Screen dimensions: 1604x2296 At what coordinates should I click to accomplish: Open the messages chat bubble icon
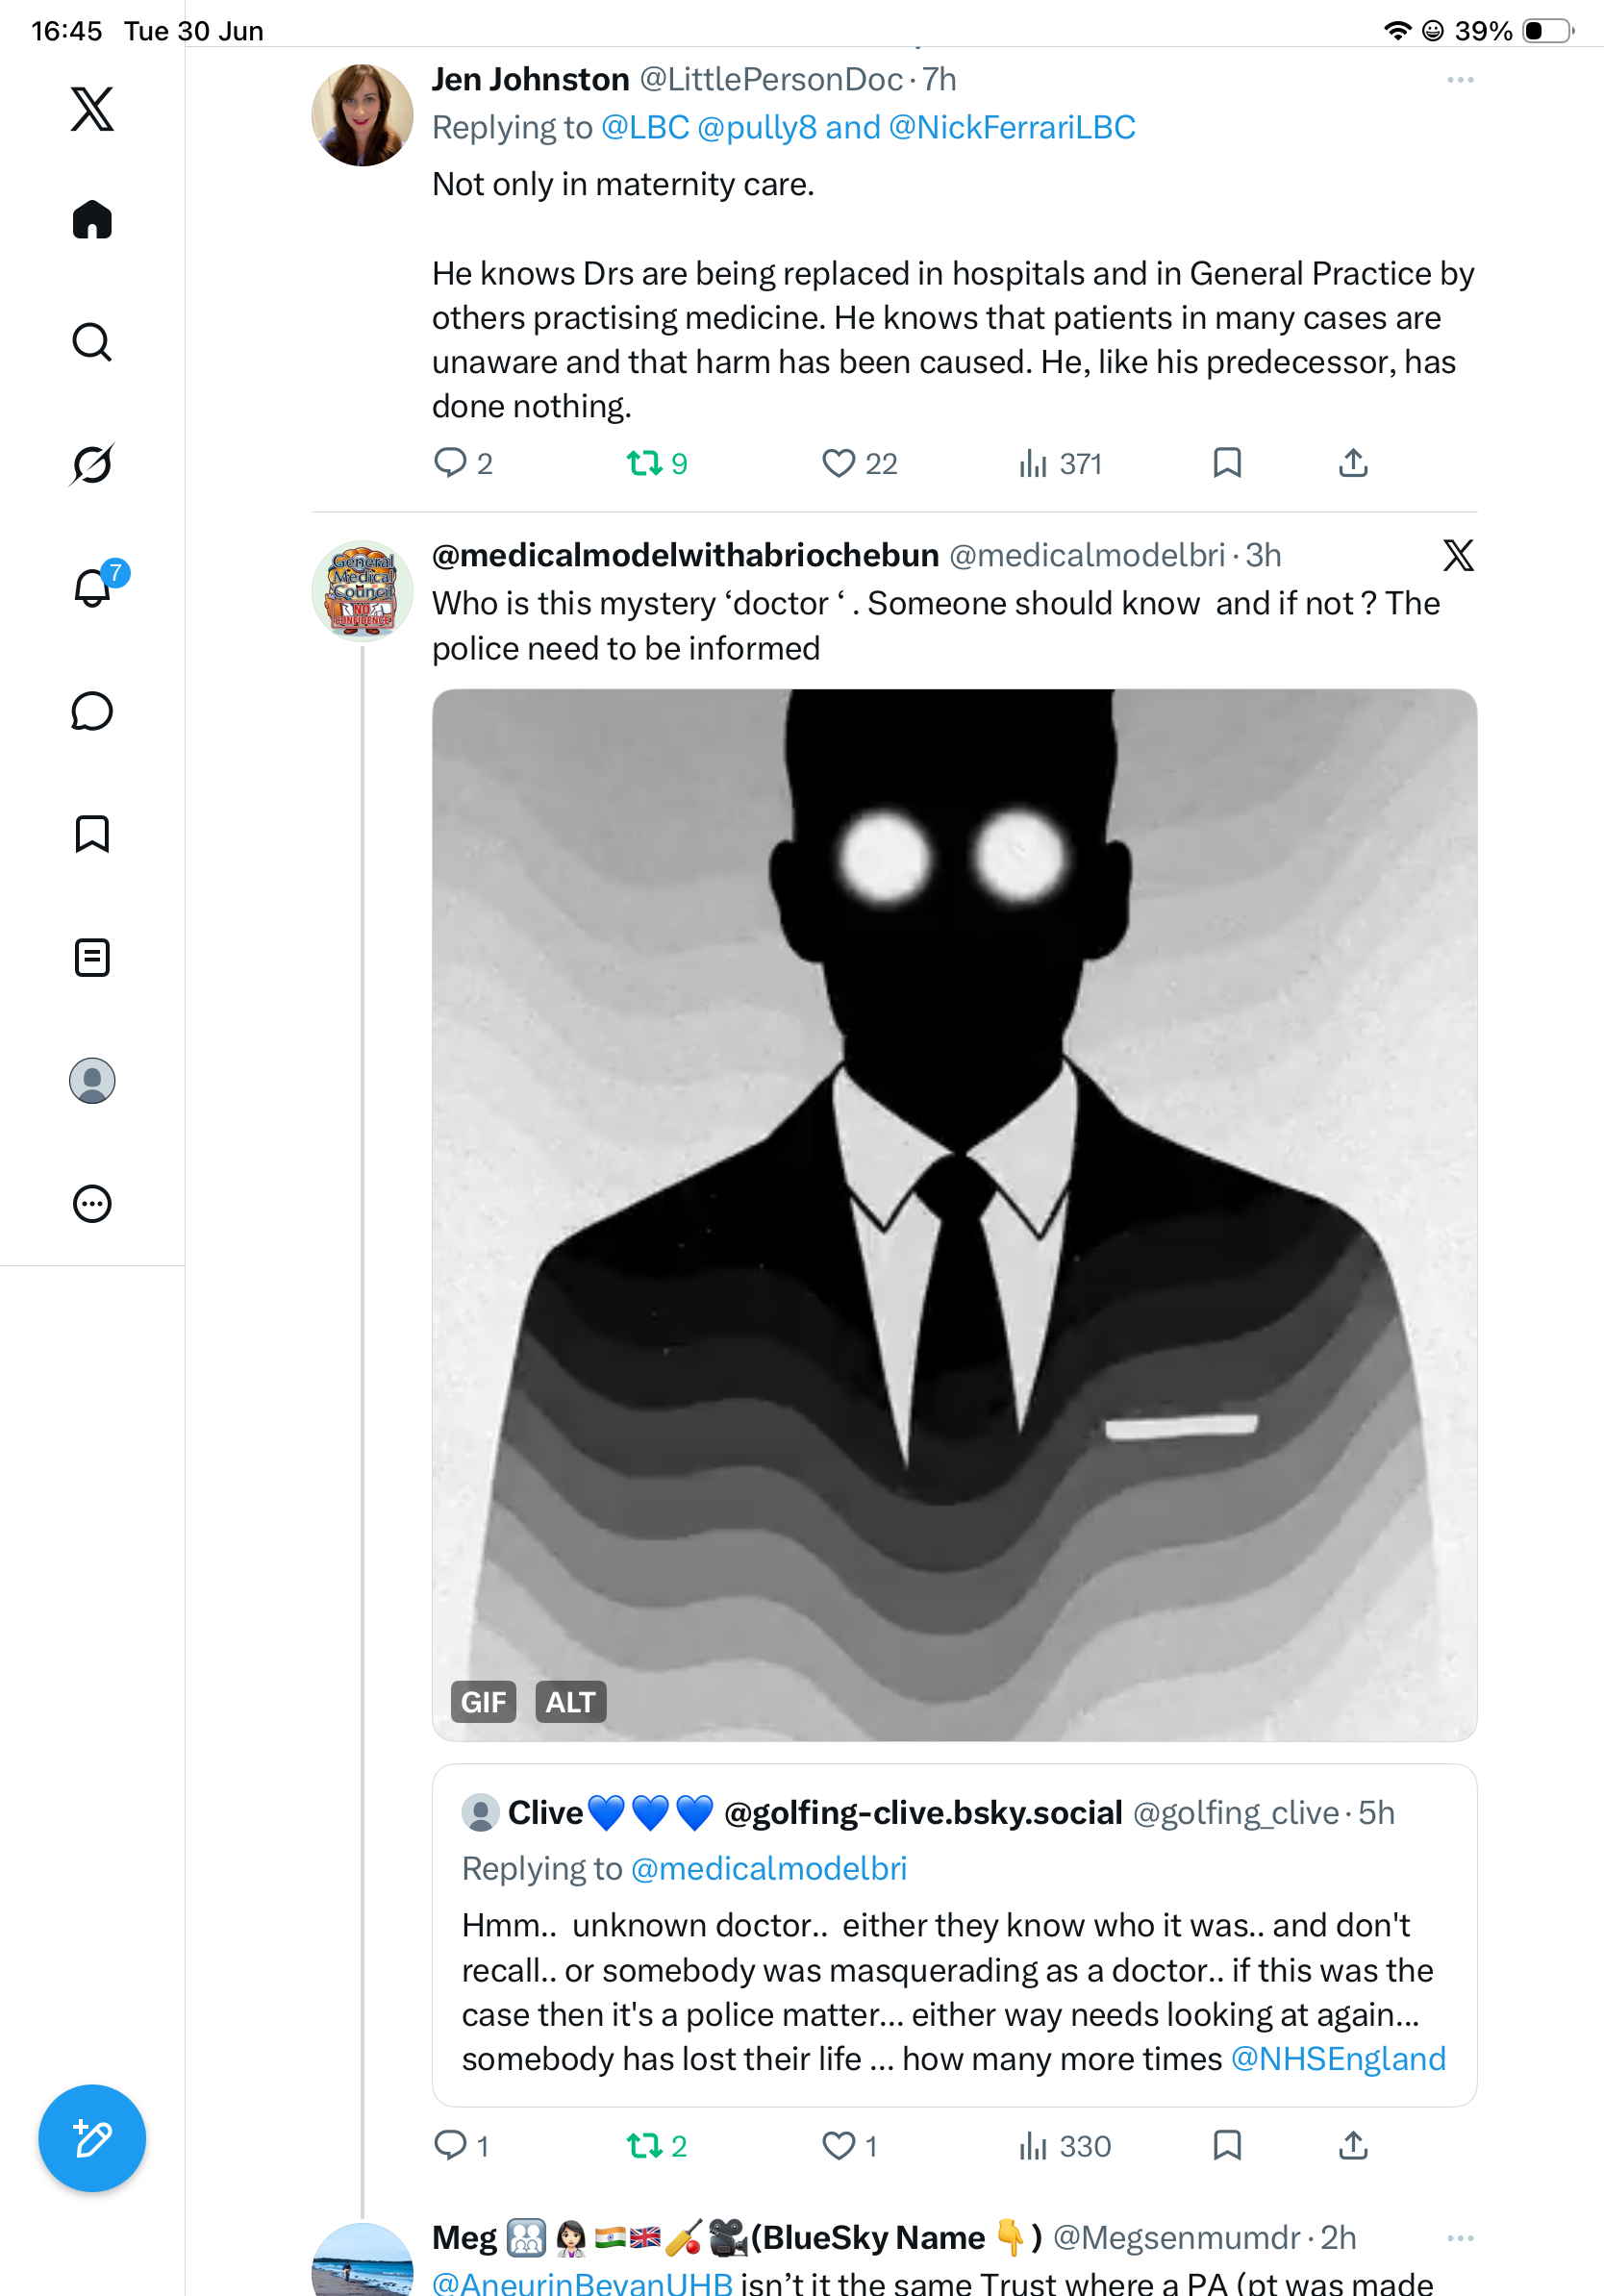point(92,711)
